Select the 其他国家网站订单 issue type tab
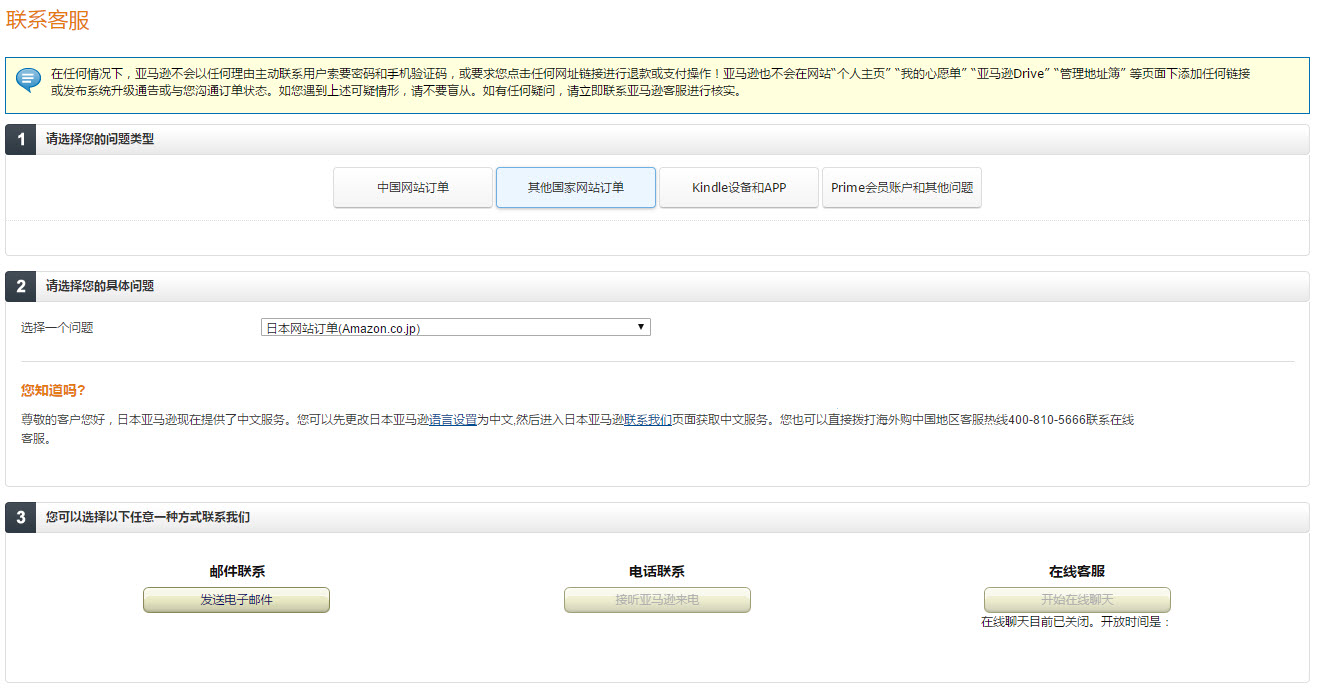The width and height of the screenshot is (1317, 688). click(x=576, y=187)
